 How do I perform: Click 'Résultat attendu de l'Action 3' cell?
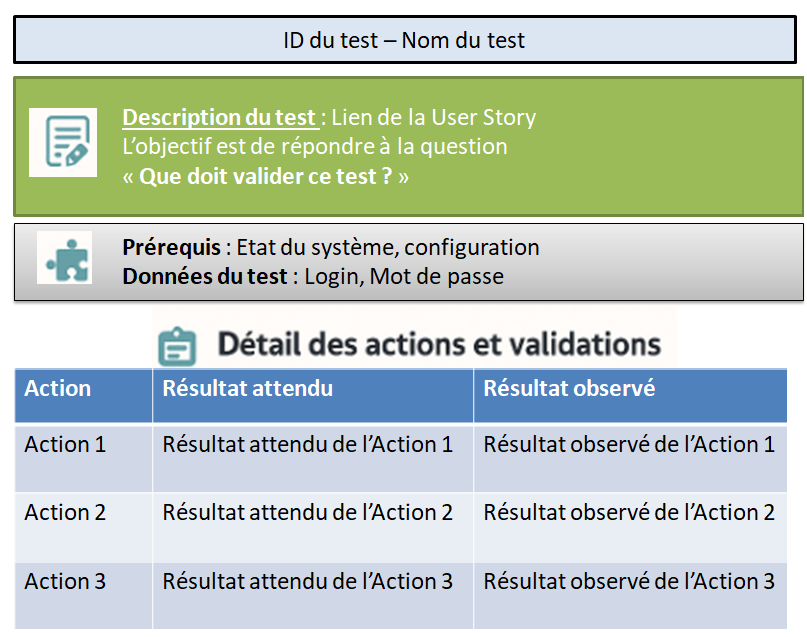pos(313,595)
